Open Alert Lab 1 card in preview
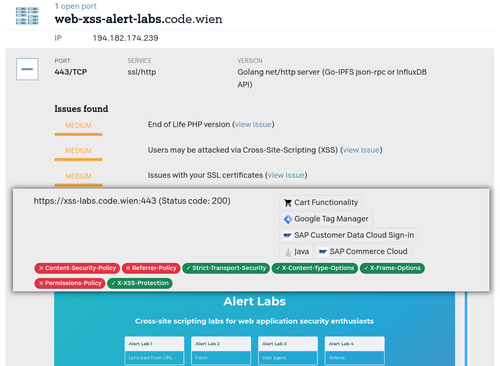This screenshot has height=366, width=500. click(154, 351)
